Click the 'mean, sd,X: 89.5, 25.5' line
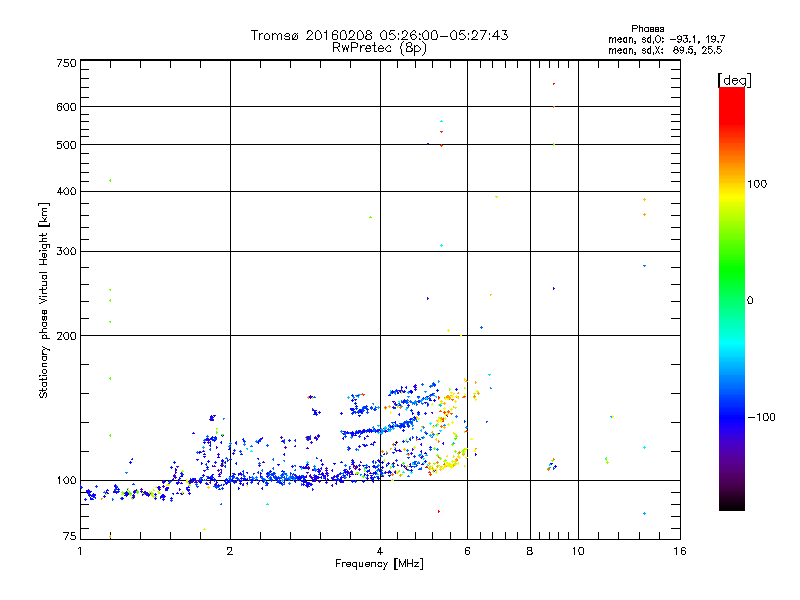The width and height of the screenshot is (800, 600). click(665, 50)
